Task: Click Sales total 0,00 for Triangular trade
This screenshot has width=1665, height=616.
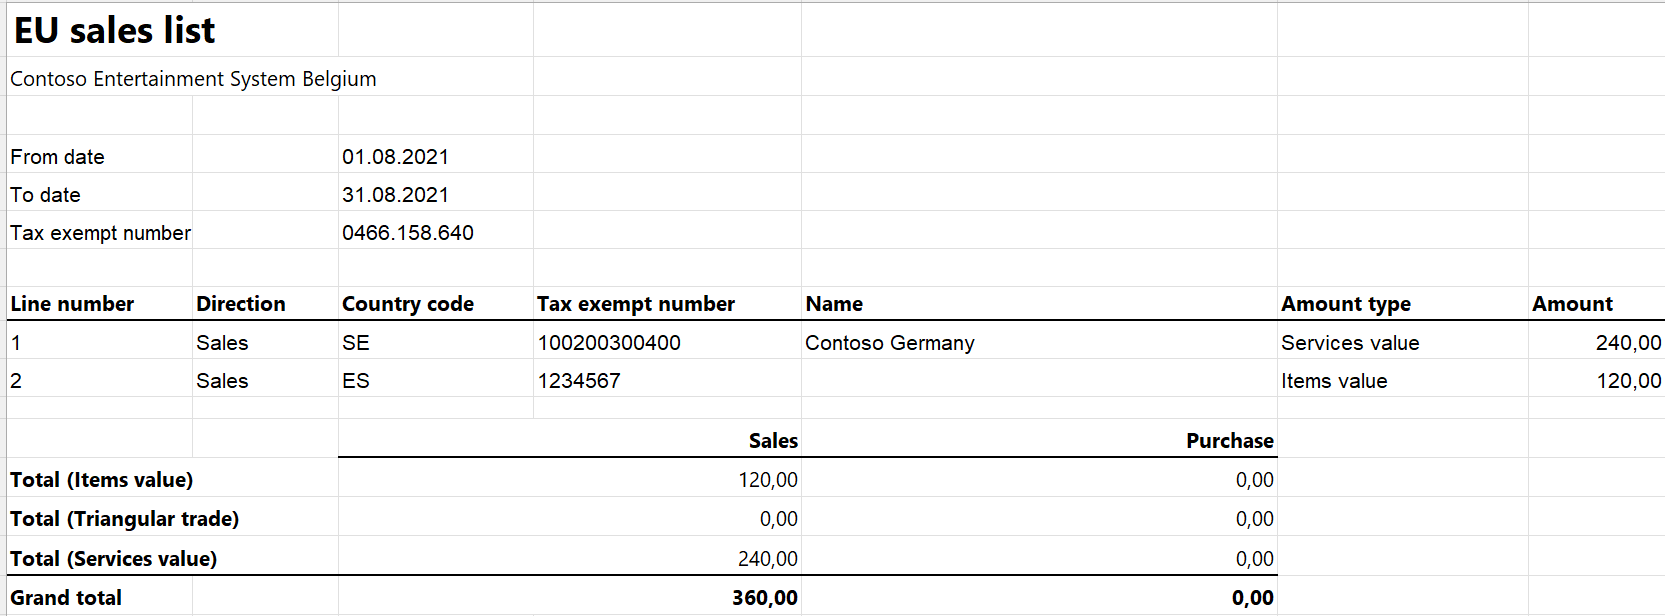Action: coord(779,519)
